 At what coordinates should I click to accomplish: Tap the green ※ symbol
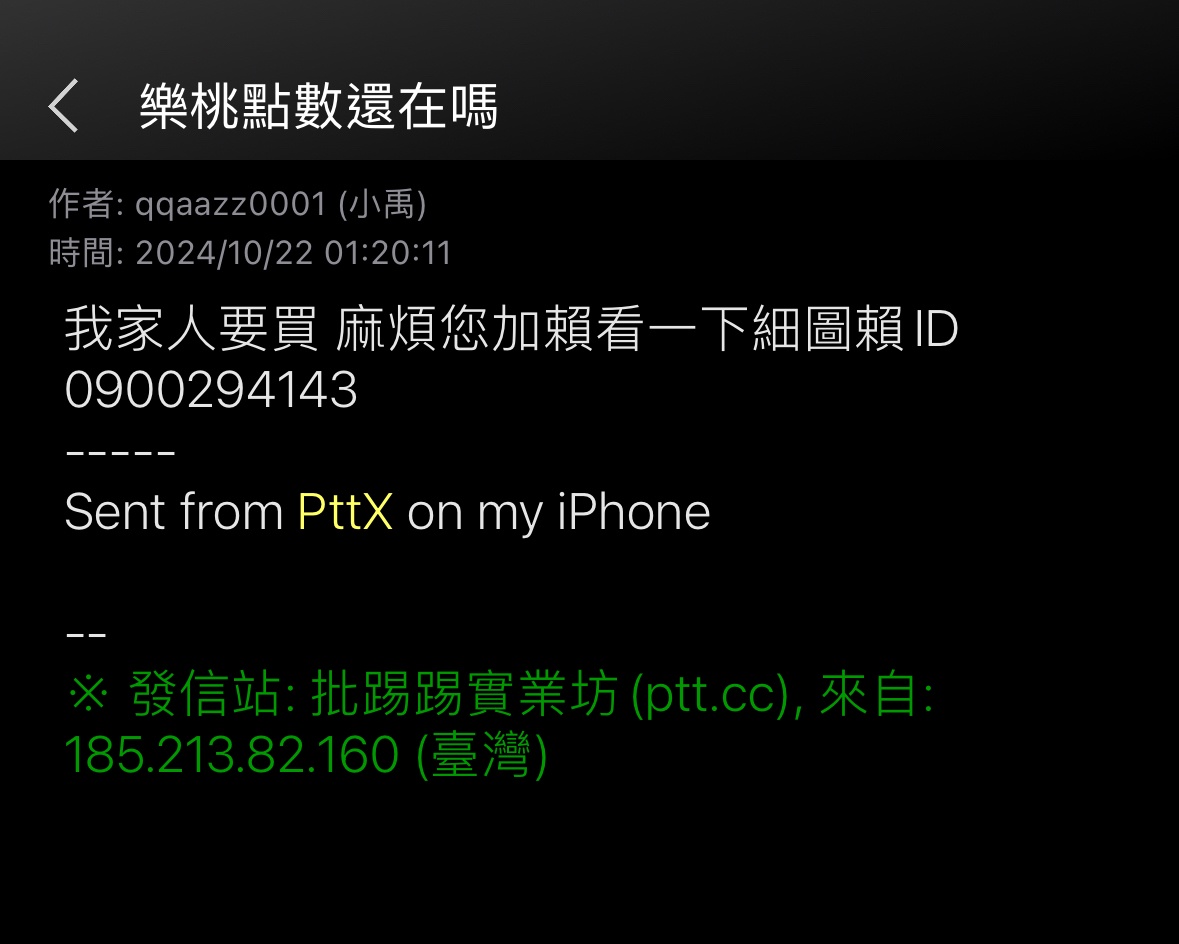pos(88,693)
